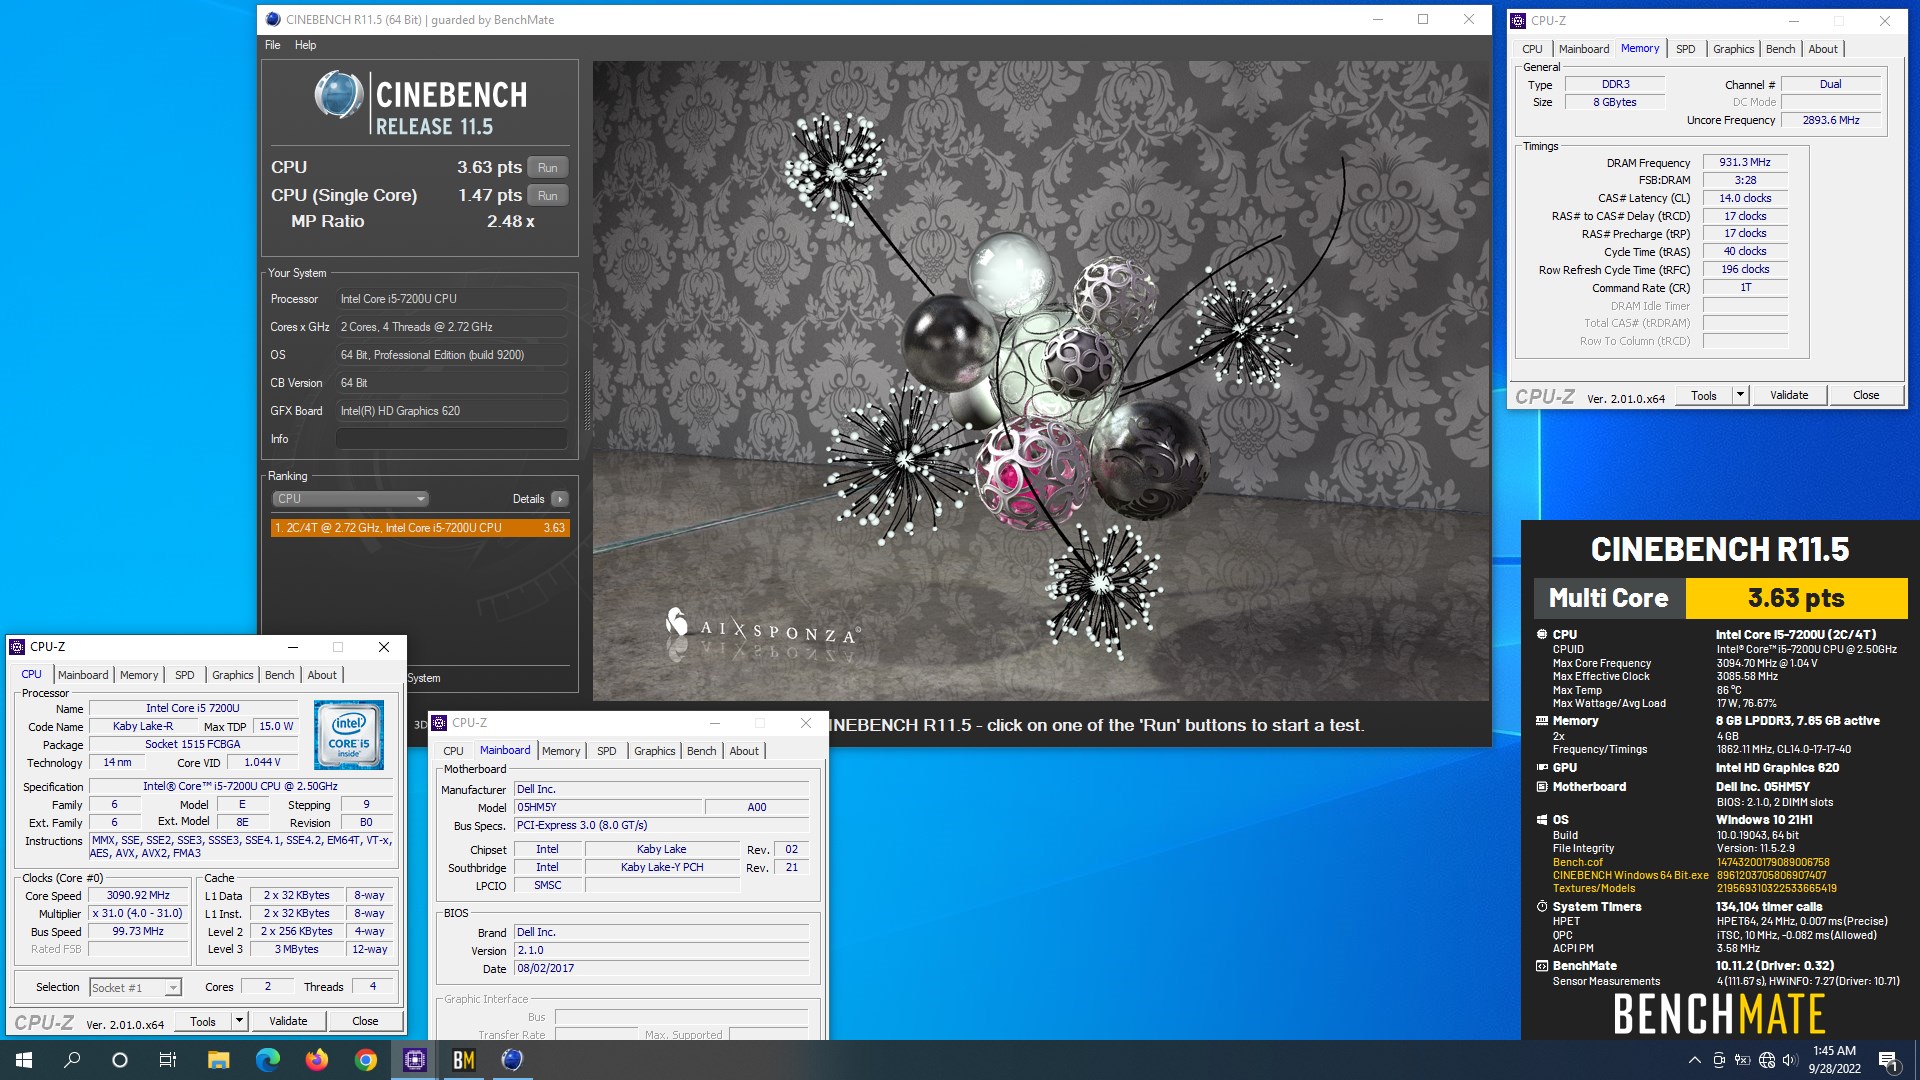Click the Info field in Cinebench Your System
This screenshot has width=1920, height=1080.
[452, 439]
